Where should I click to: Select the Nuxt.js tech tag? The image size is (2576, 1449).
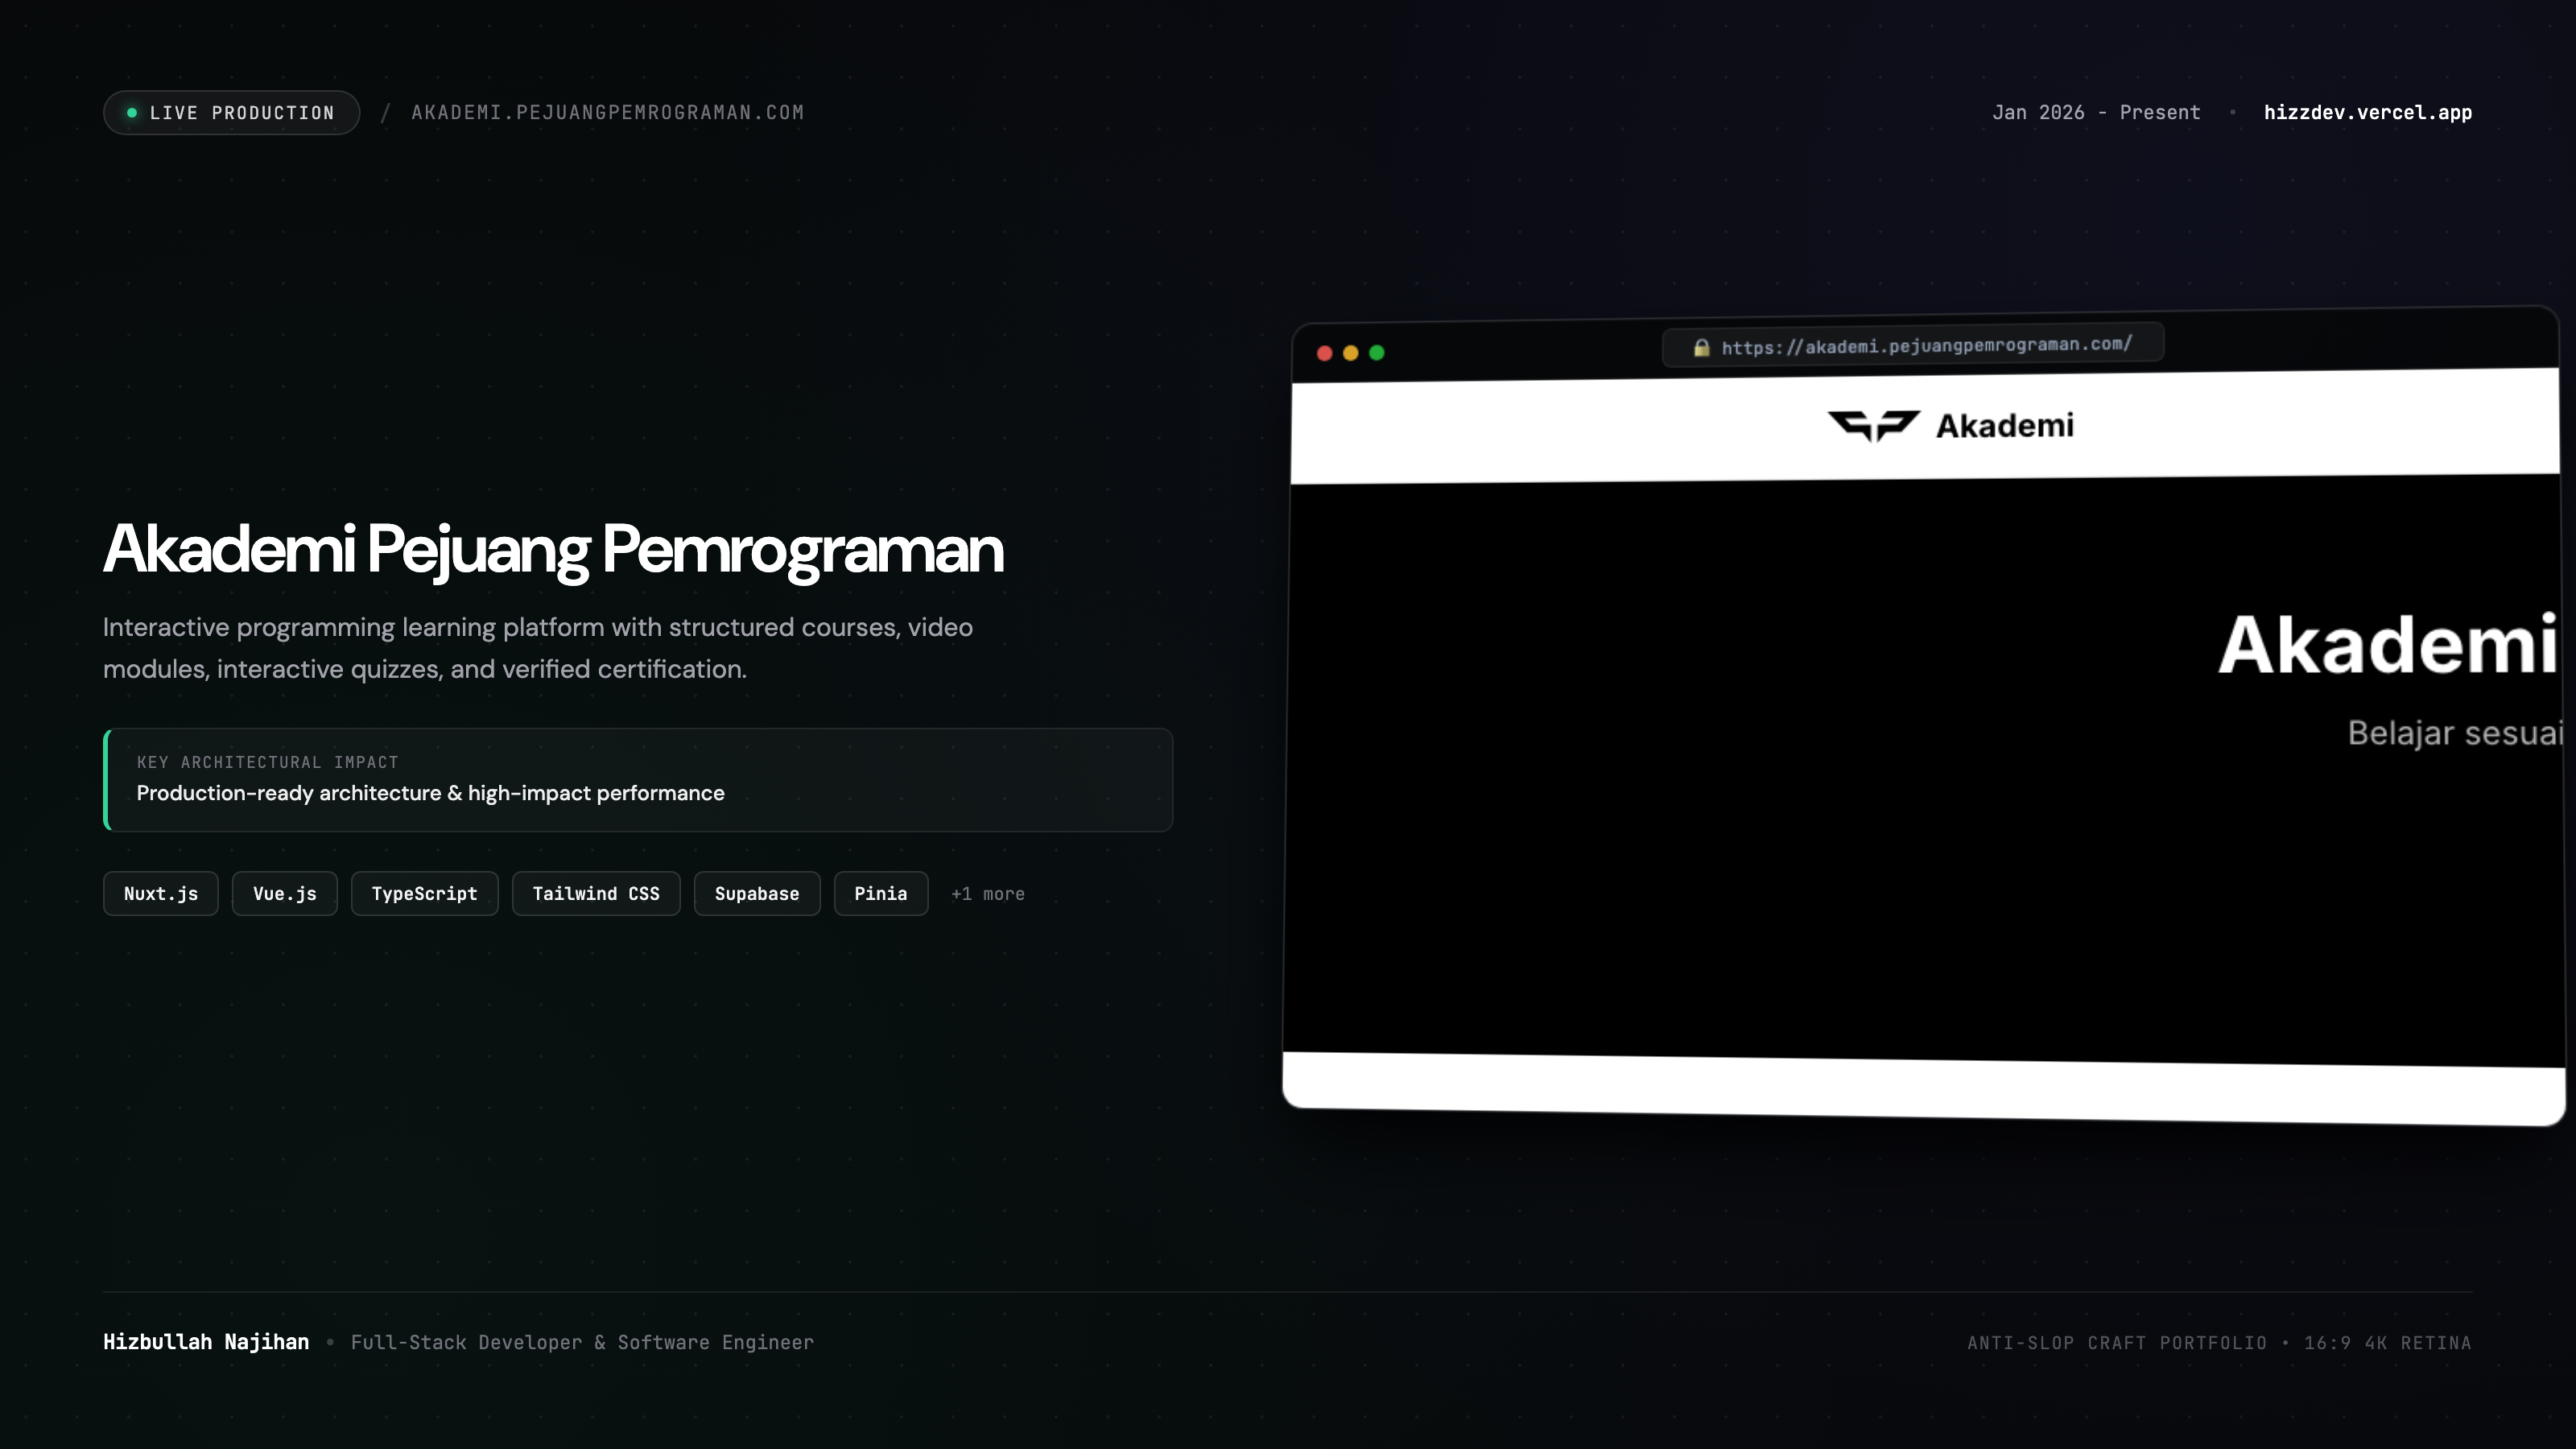point(161,894)
